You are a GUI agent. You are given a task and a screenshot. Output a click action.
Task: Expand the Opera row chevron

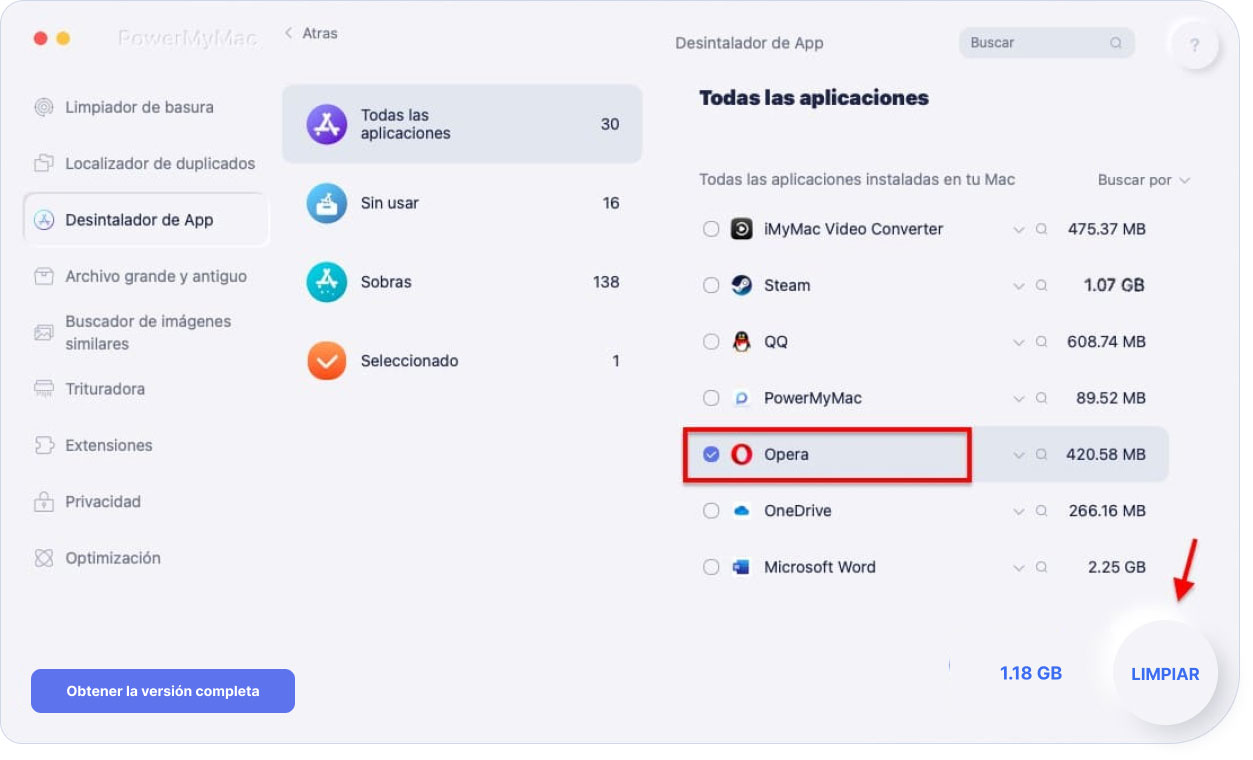1018,455
